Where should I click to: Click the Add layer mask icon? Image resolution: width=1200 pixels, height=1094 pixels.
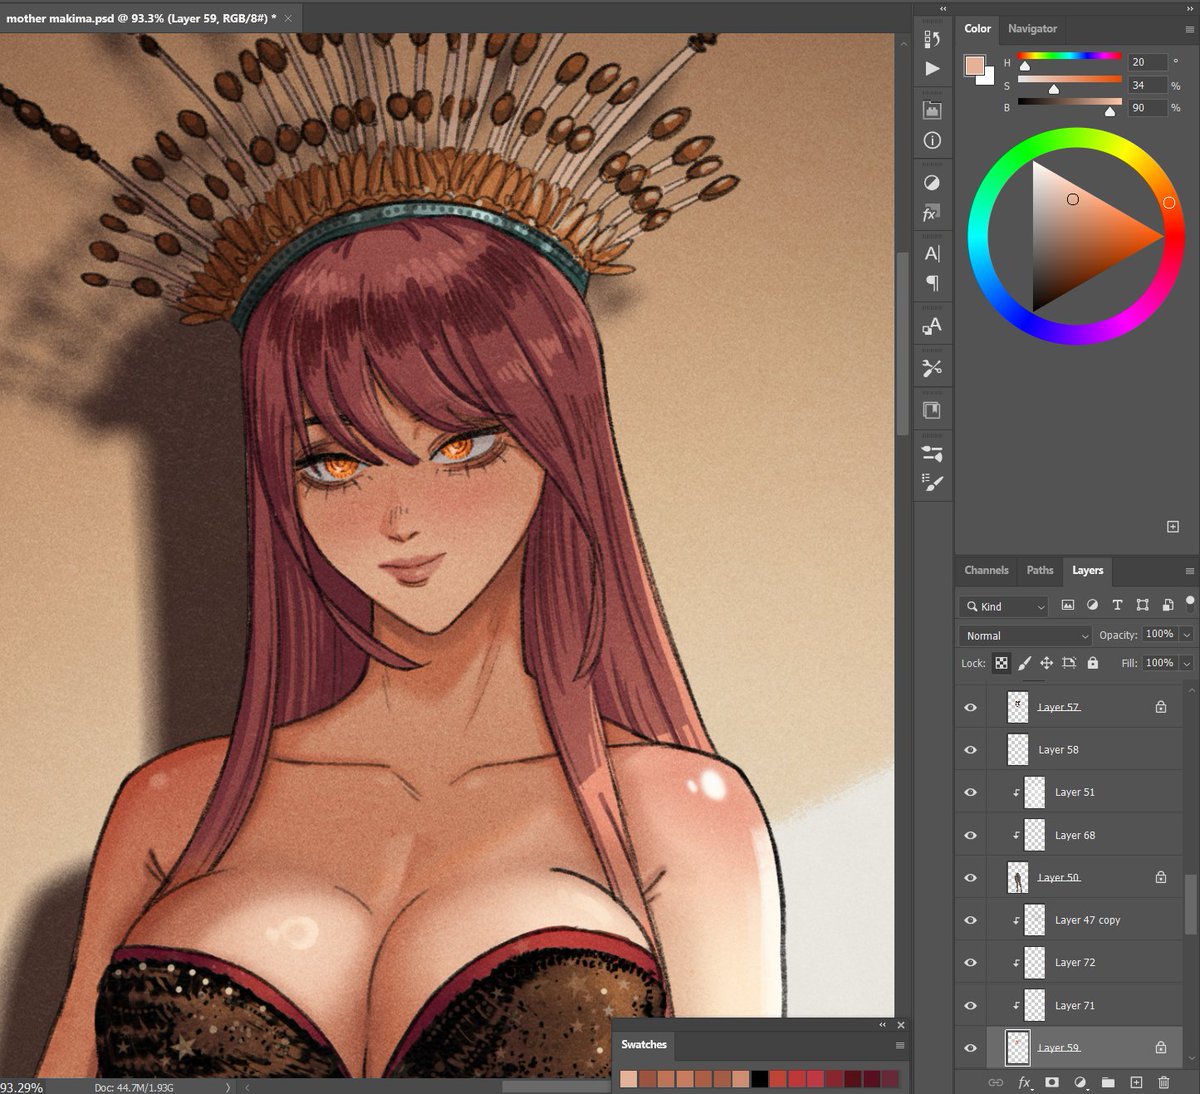[1052, 1082]
